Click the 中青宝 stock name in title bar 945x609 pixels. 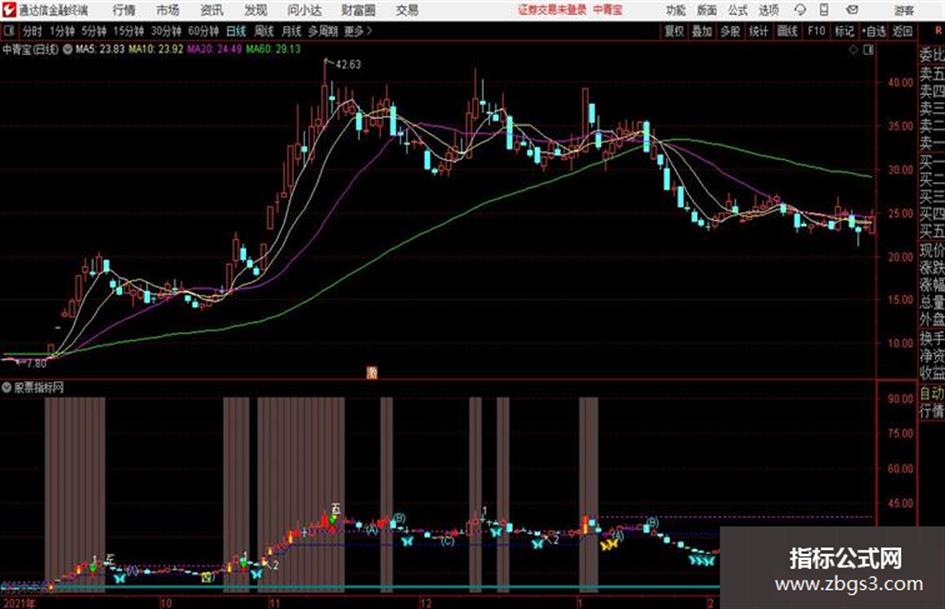(x=608, y=10)
